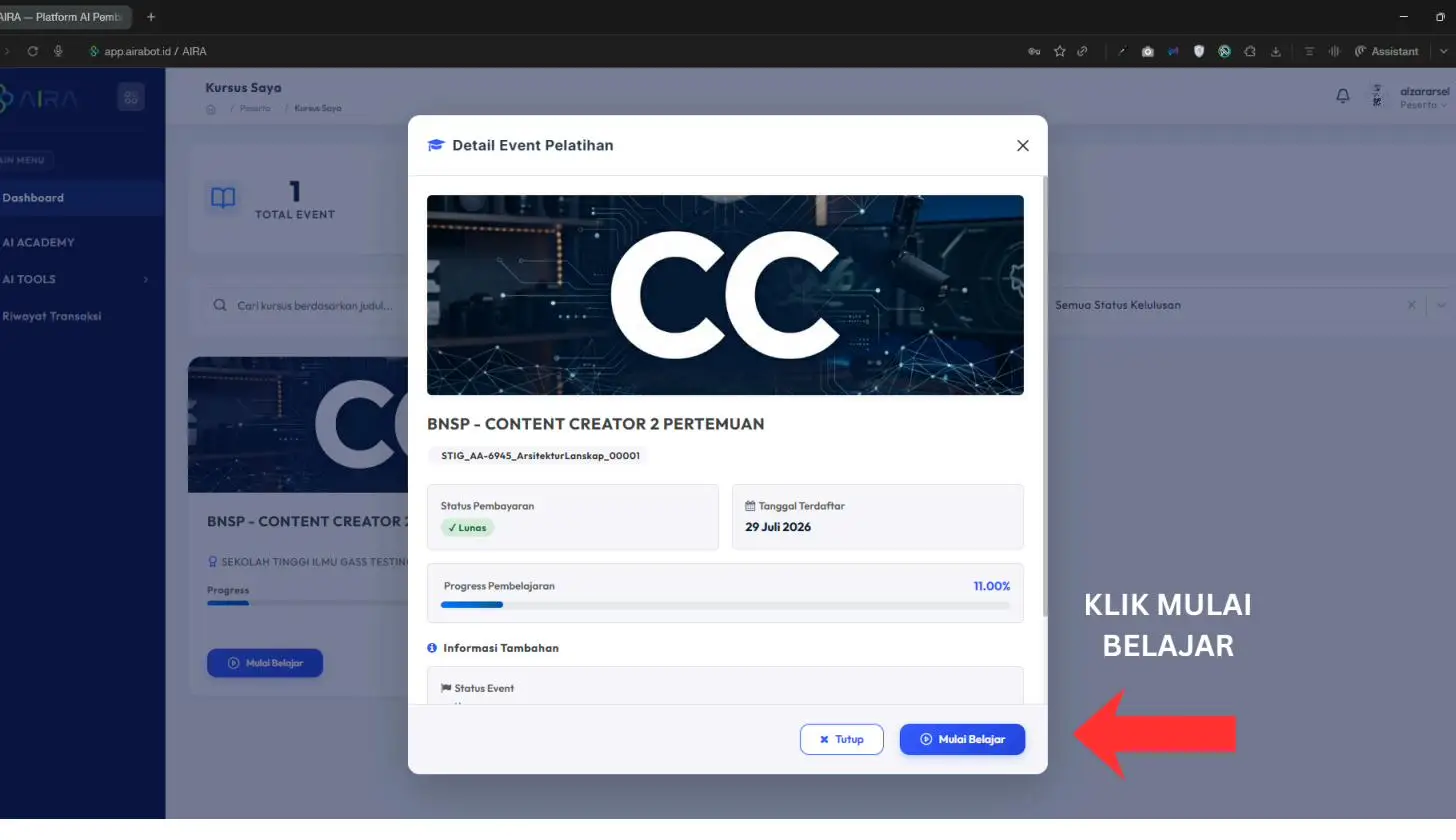The width and height of the screenshot is (1456, 840).
Task: Open the extensions puzzle piece icon
Action: click(x=1250, y=51)
